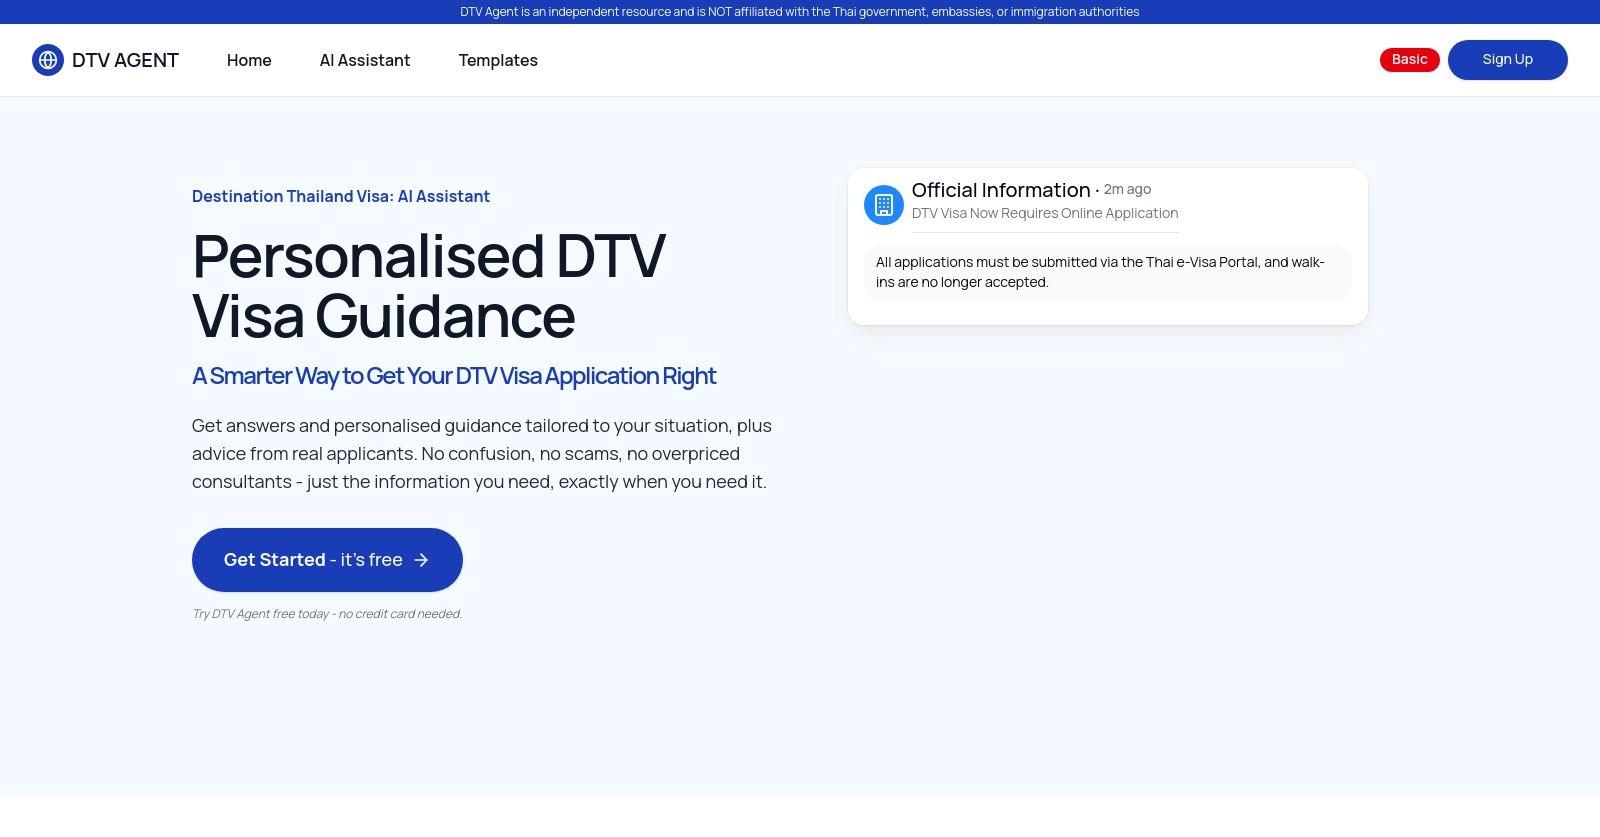Open the AI Assistant menu item

click(365, 60)
